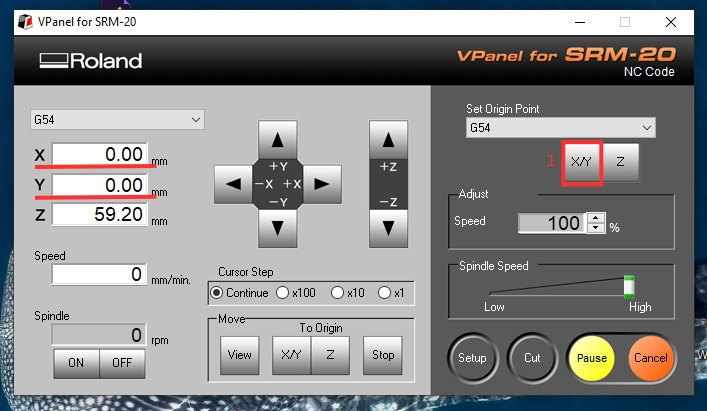707x411 pixels.
Task: Click the Stop move button
Action: [x=383, y=355]
